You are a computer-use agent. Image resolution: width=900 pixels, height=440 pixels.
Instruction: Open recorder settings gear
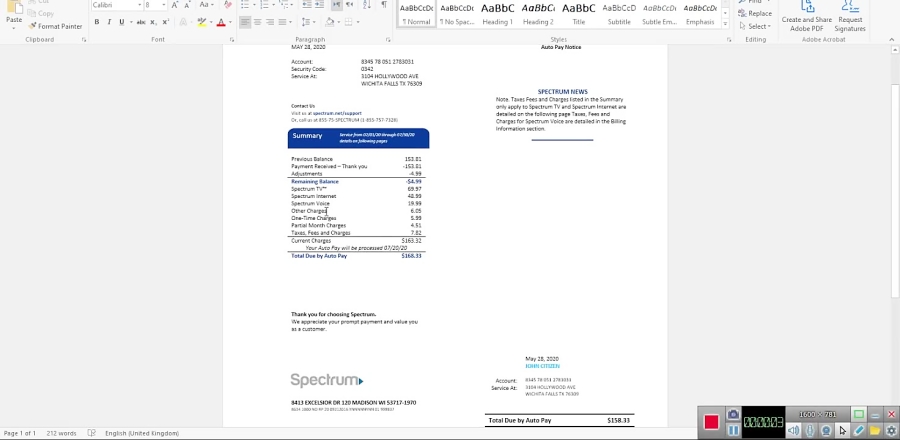click(x=891, y=430)
